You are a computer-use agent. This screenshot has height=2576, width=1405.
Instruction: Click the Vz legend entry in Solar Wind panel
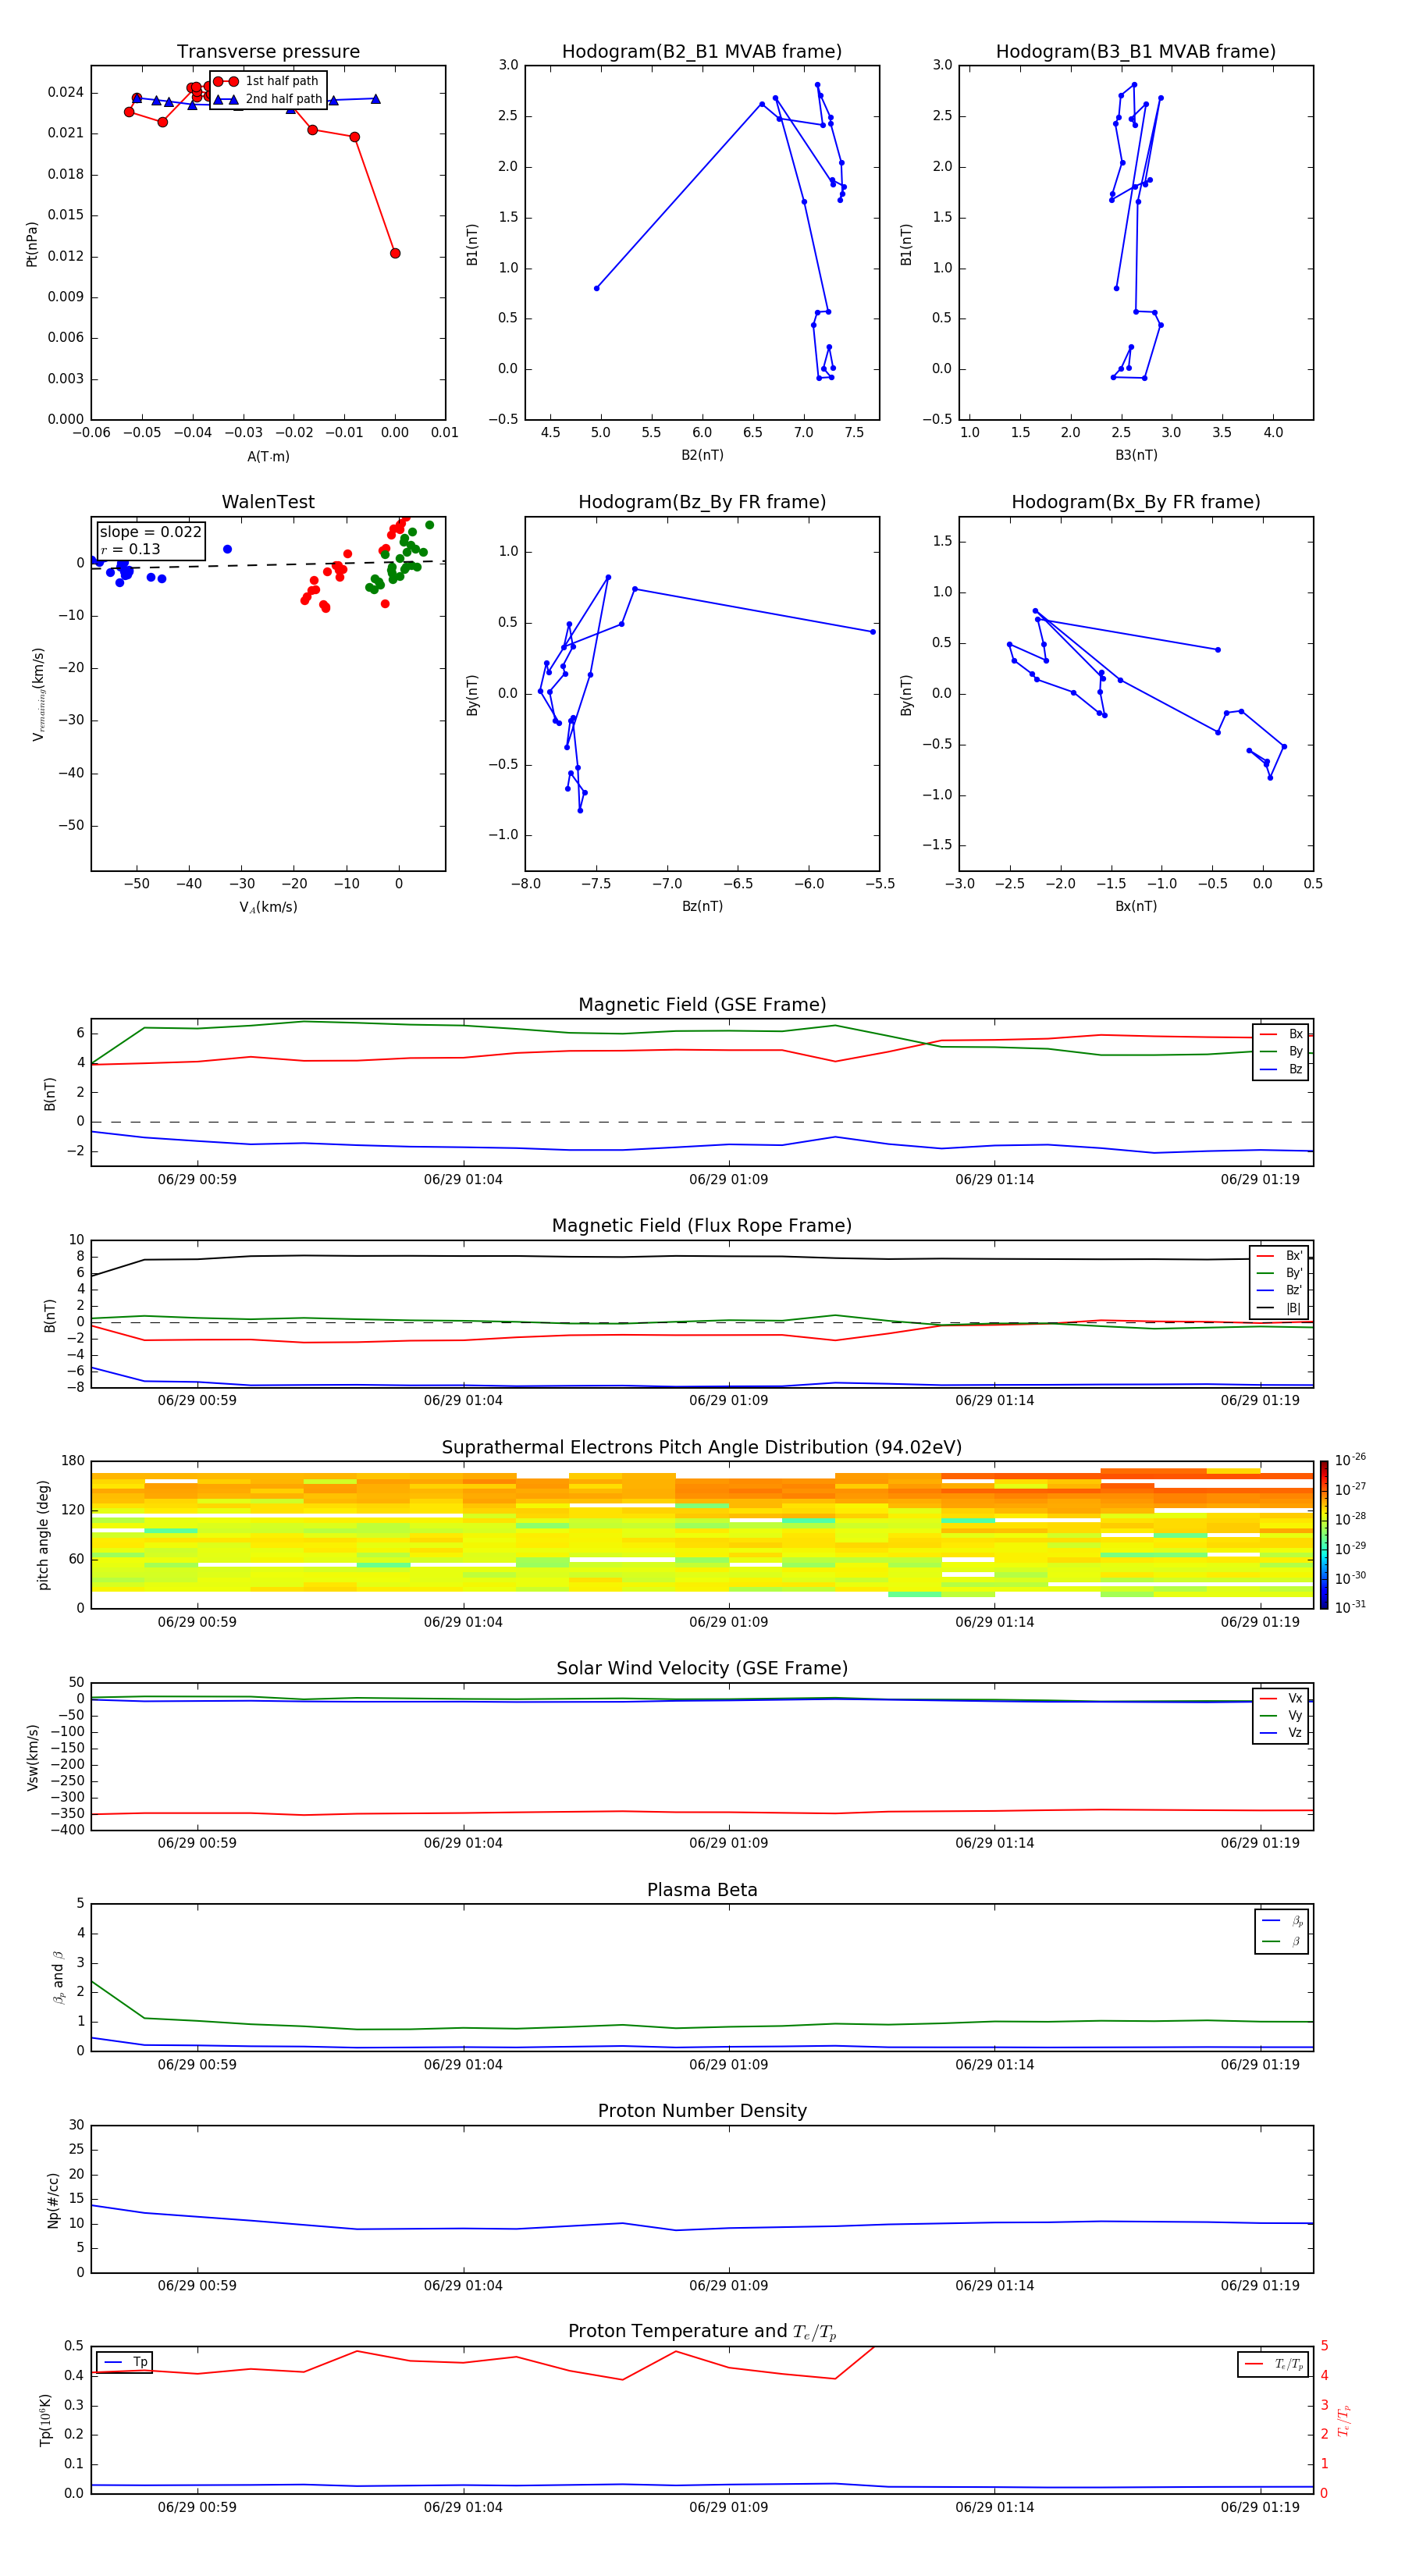[1281, 1732]
